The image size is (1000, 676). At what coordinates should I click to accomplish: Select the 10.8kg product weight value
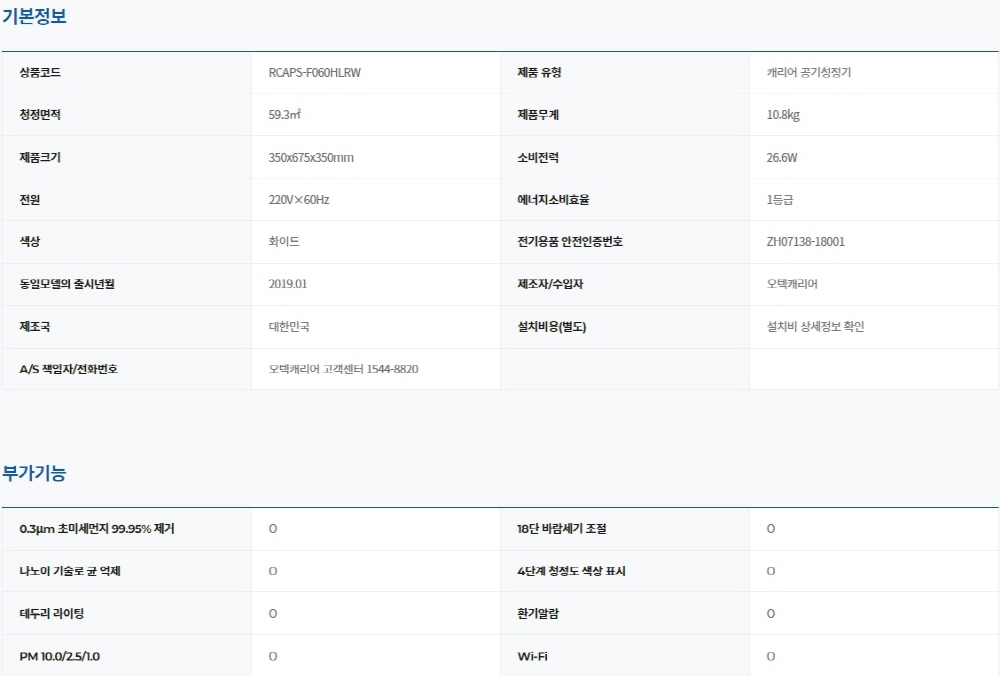coord(783,115)
